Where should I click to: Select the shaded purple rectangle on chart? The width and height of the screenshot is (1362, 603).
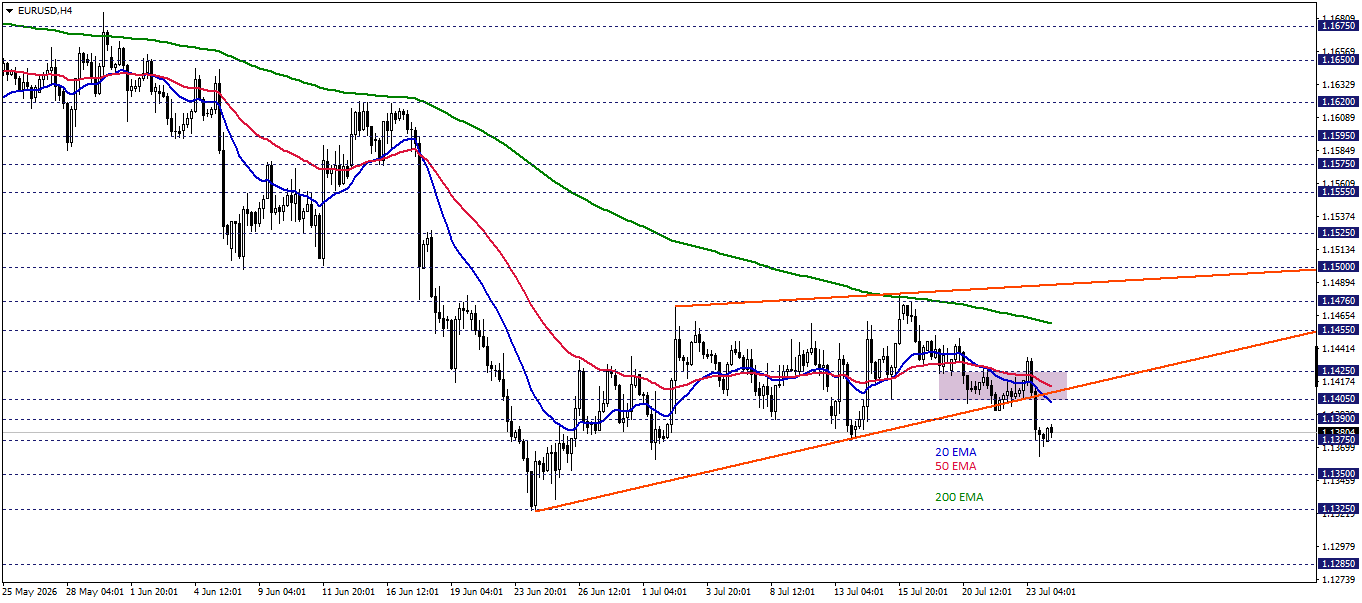(1003, 385)
